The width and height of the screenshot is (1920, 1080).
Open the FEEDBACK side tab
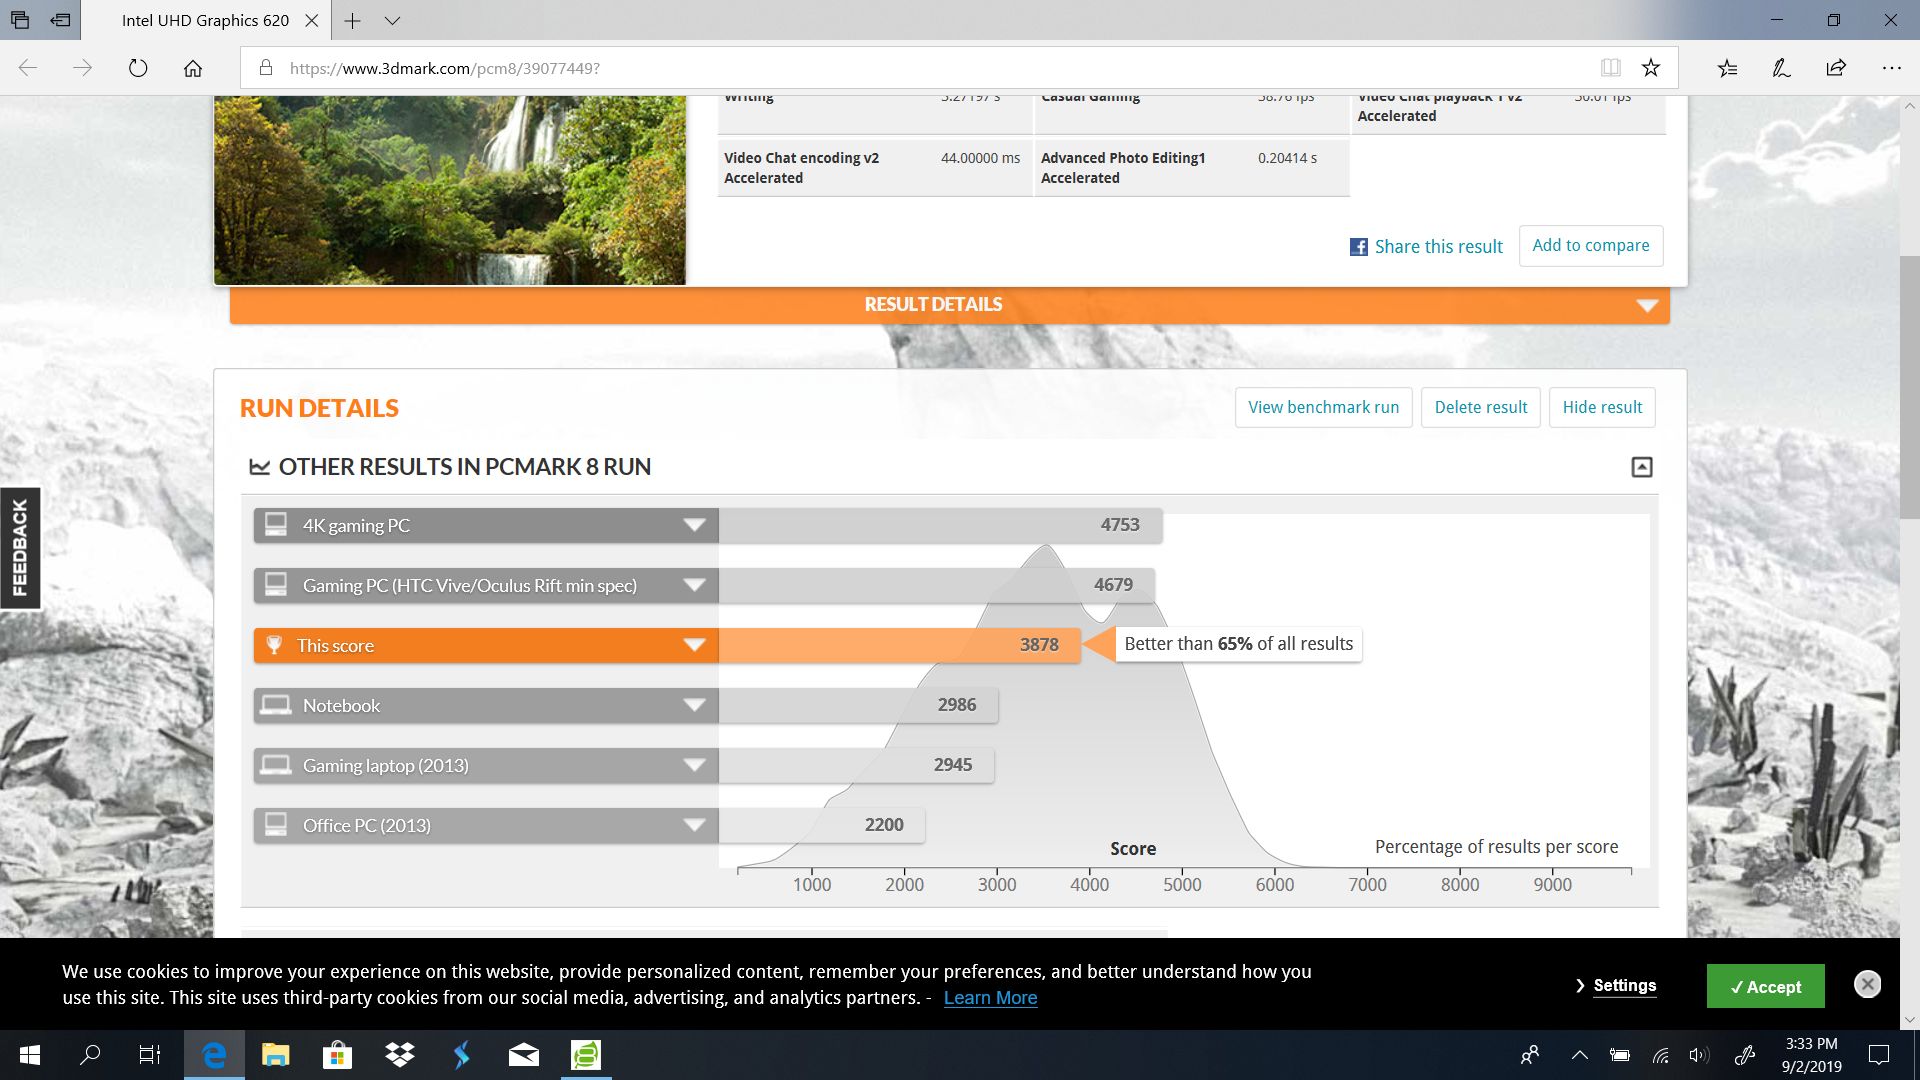coord(20,548)
